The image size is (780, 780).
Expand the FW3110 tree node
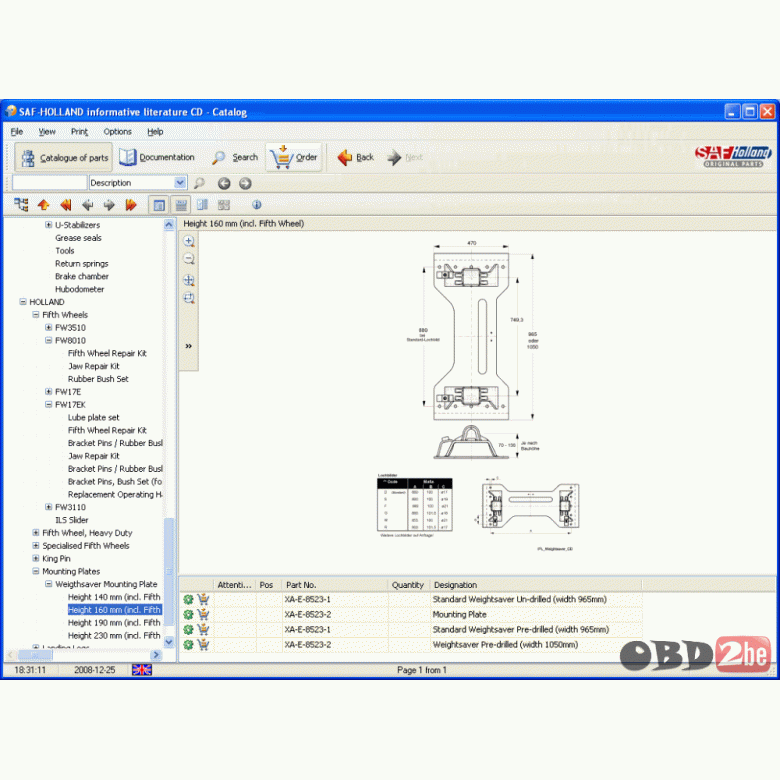(48, 507)
